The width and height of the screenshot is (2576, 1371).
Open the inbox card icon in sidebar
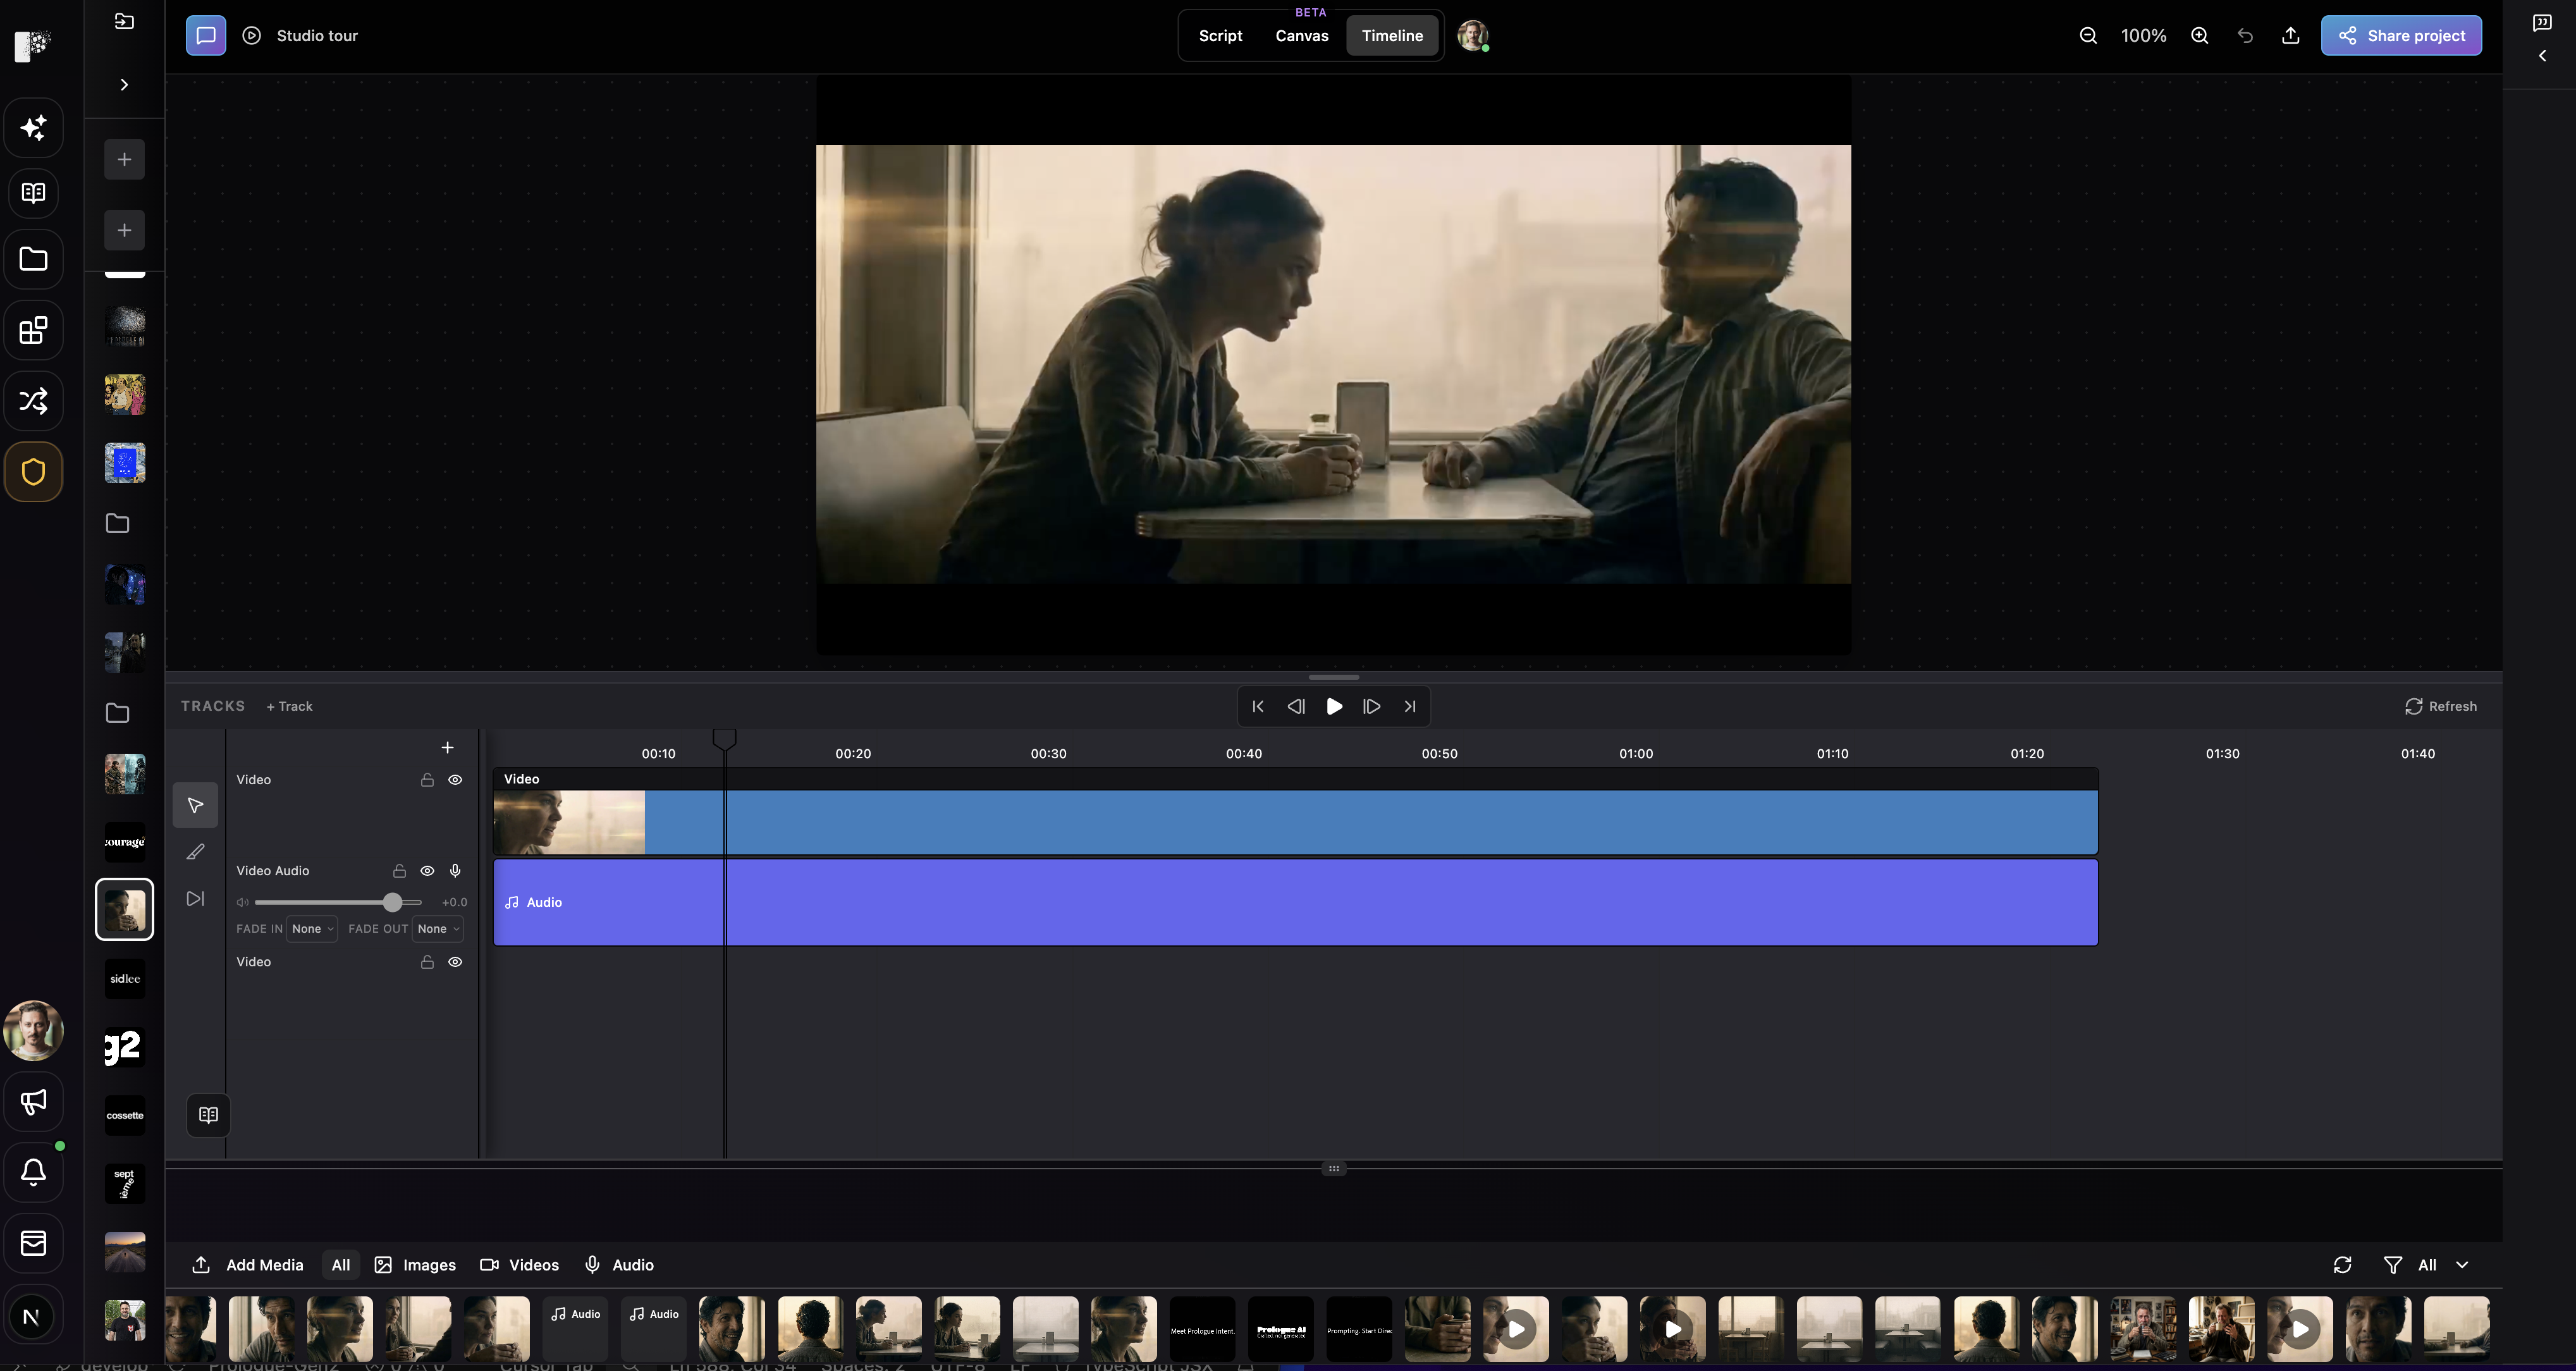[33, 1243]
